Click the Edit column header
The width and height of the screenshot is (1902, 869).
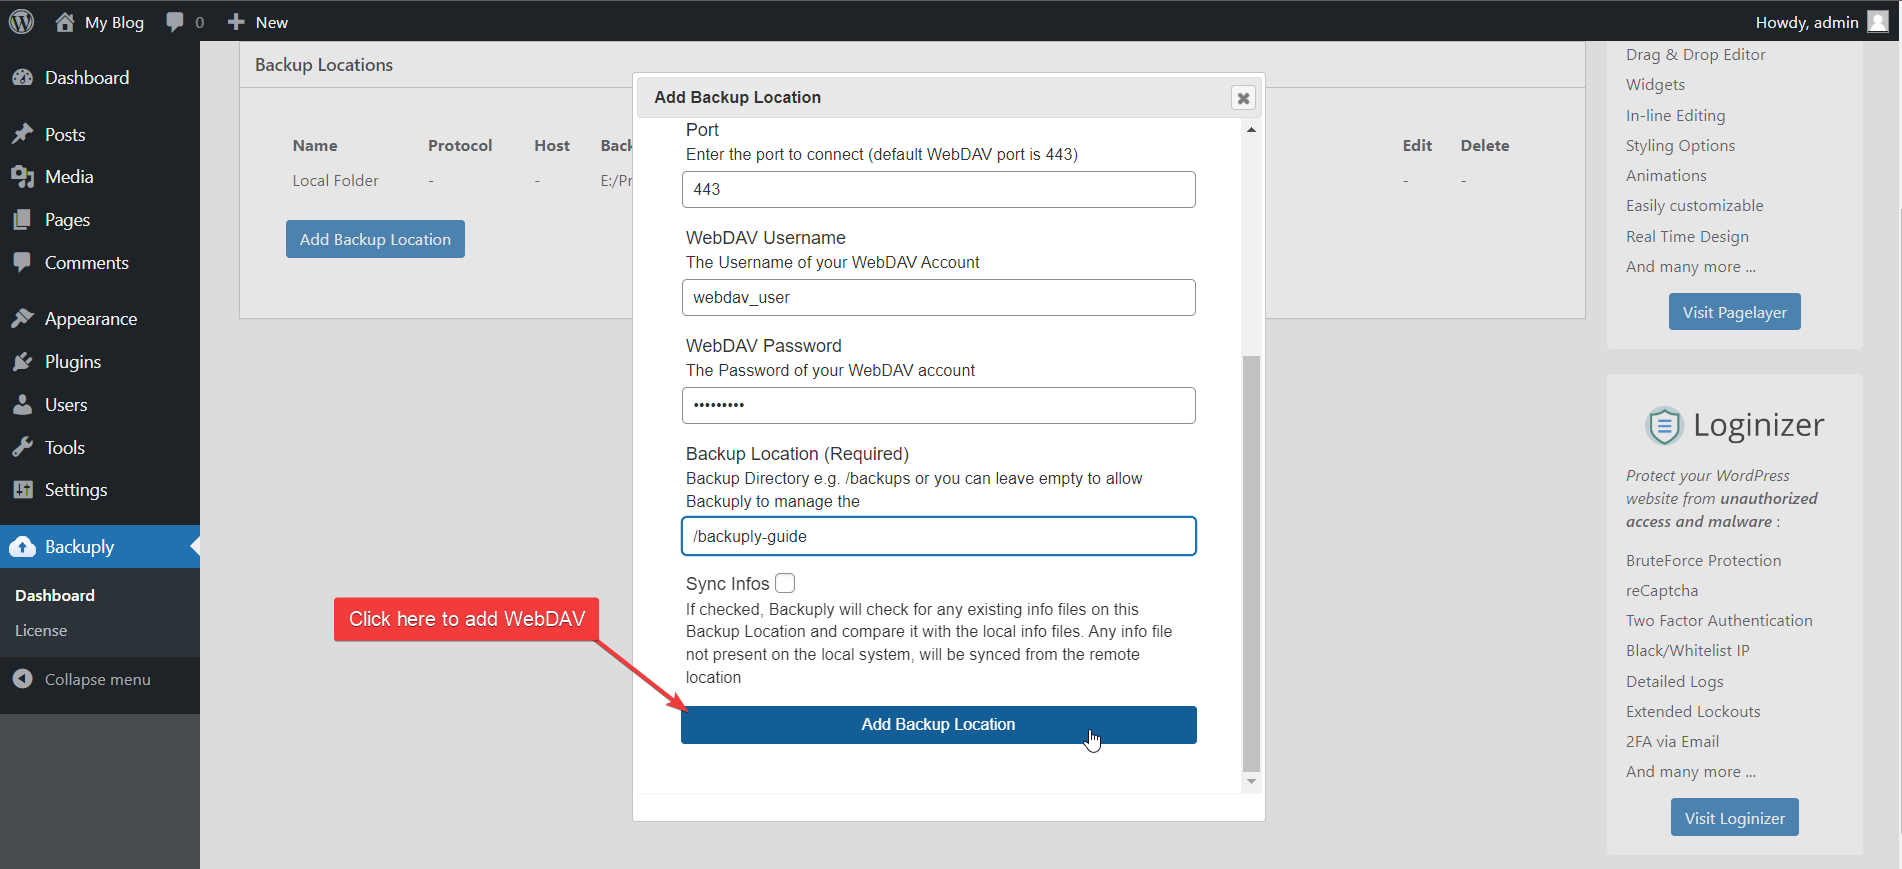pos(1417,146)
